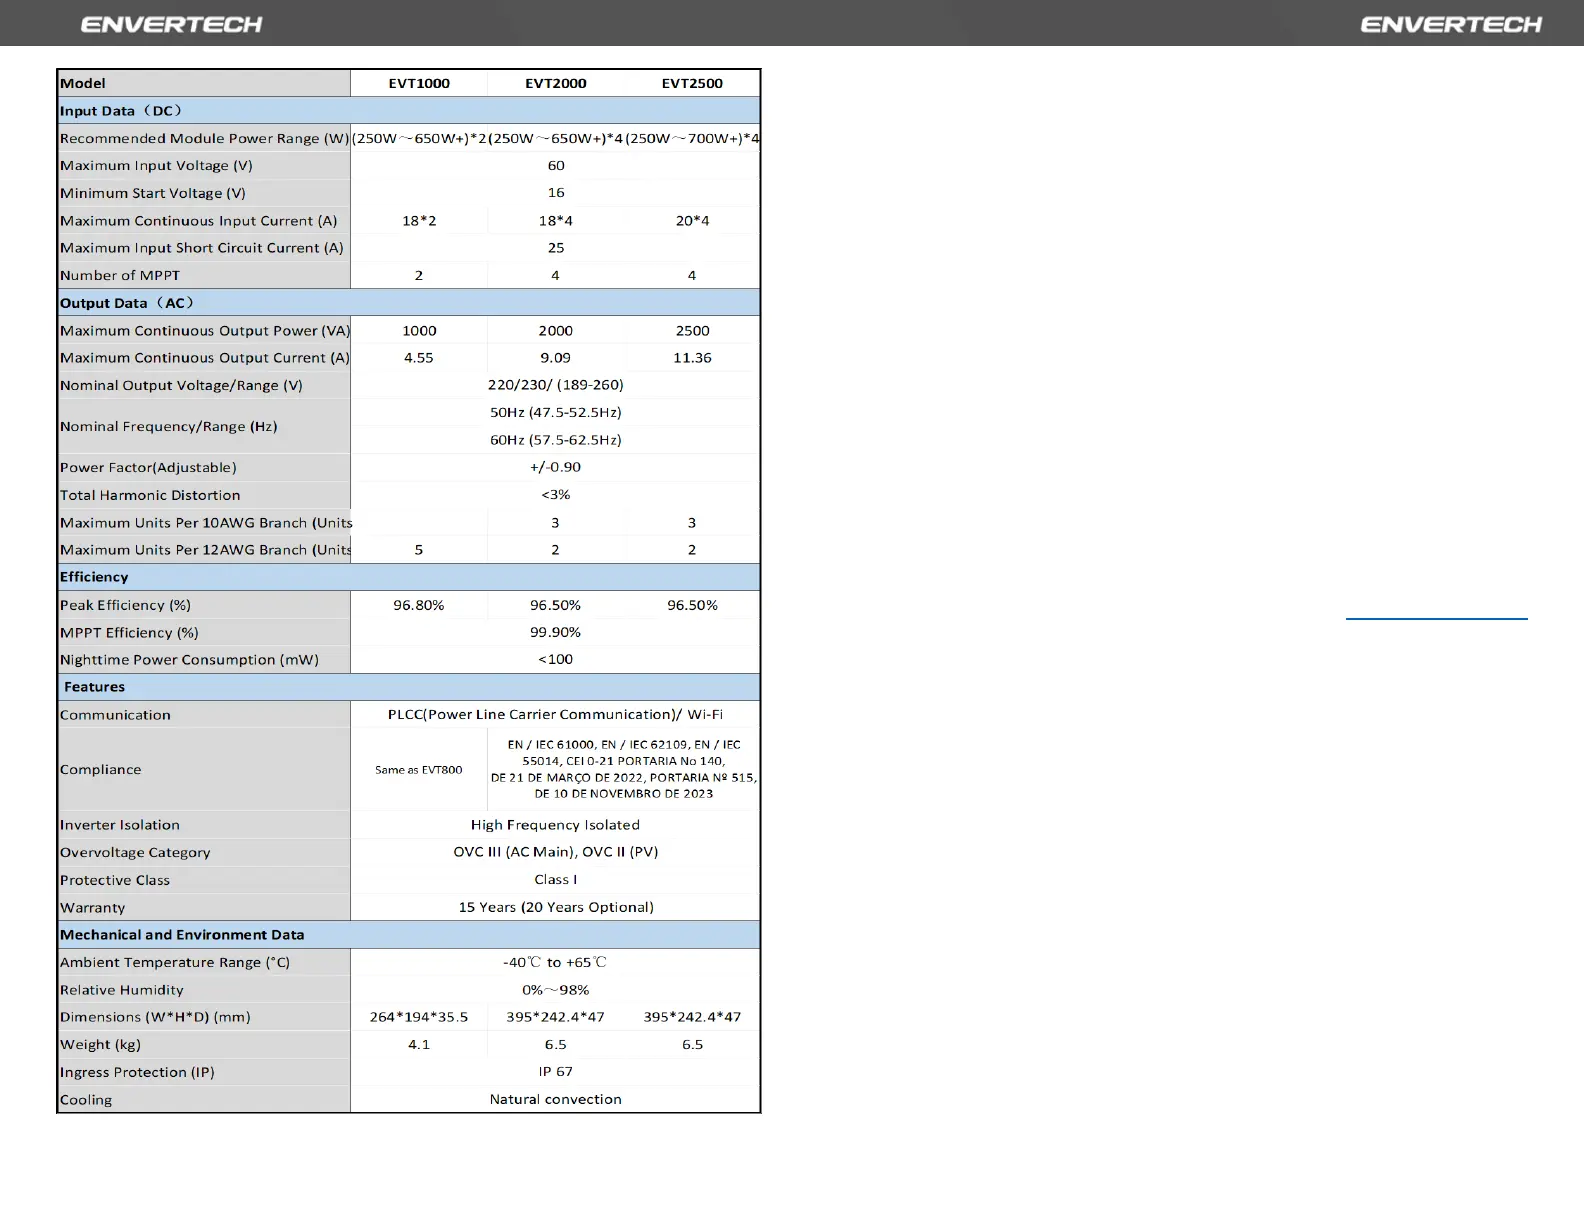Click the Output Data (AC) section header
This screenshot has height=1224, width=1584.
(127, 303)
